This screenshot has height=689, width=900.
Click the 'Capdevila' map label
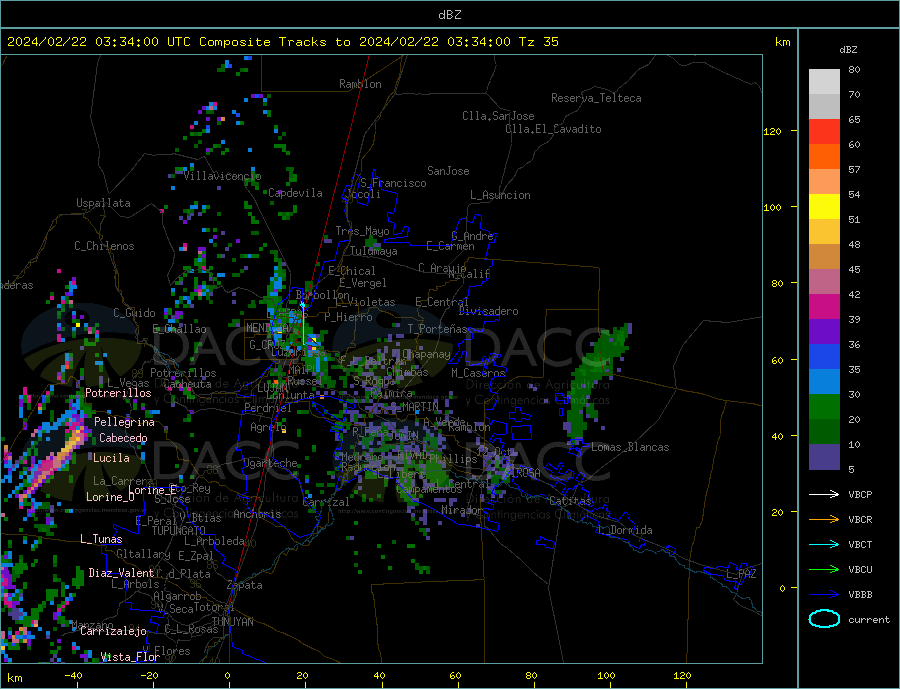[296, 193]
